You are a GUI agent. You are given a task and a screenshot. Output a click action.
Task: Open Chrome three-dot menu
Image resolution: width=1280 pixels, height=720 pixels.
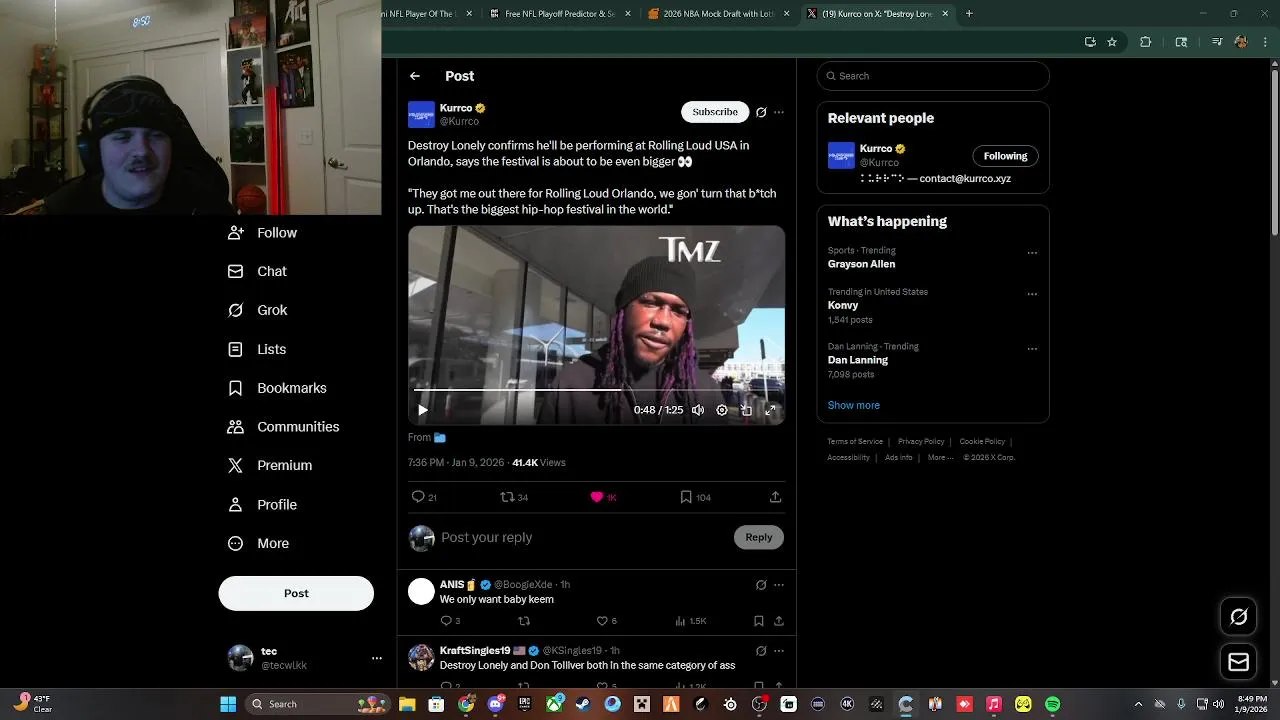tap(1263, 42)
